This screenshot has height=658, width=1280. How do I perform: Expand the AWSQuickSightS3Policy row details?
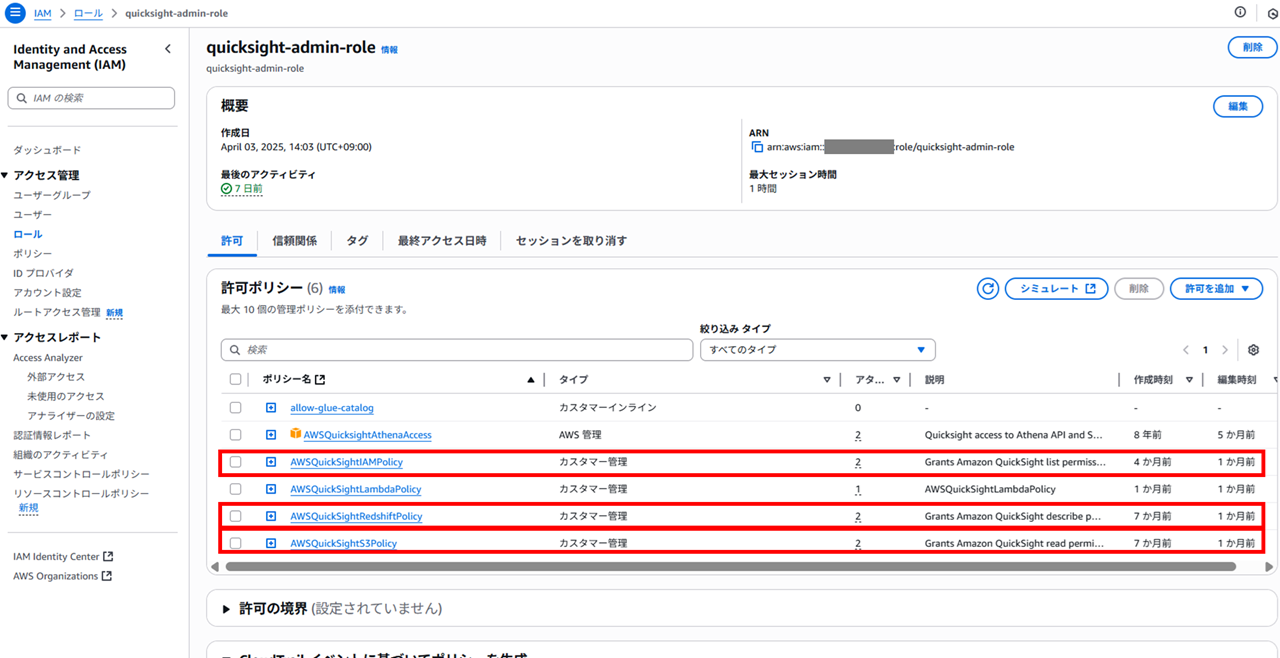(271, 543)
